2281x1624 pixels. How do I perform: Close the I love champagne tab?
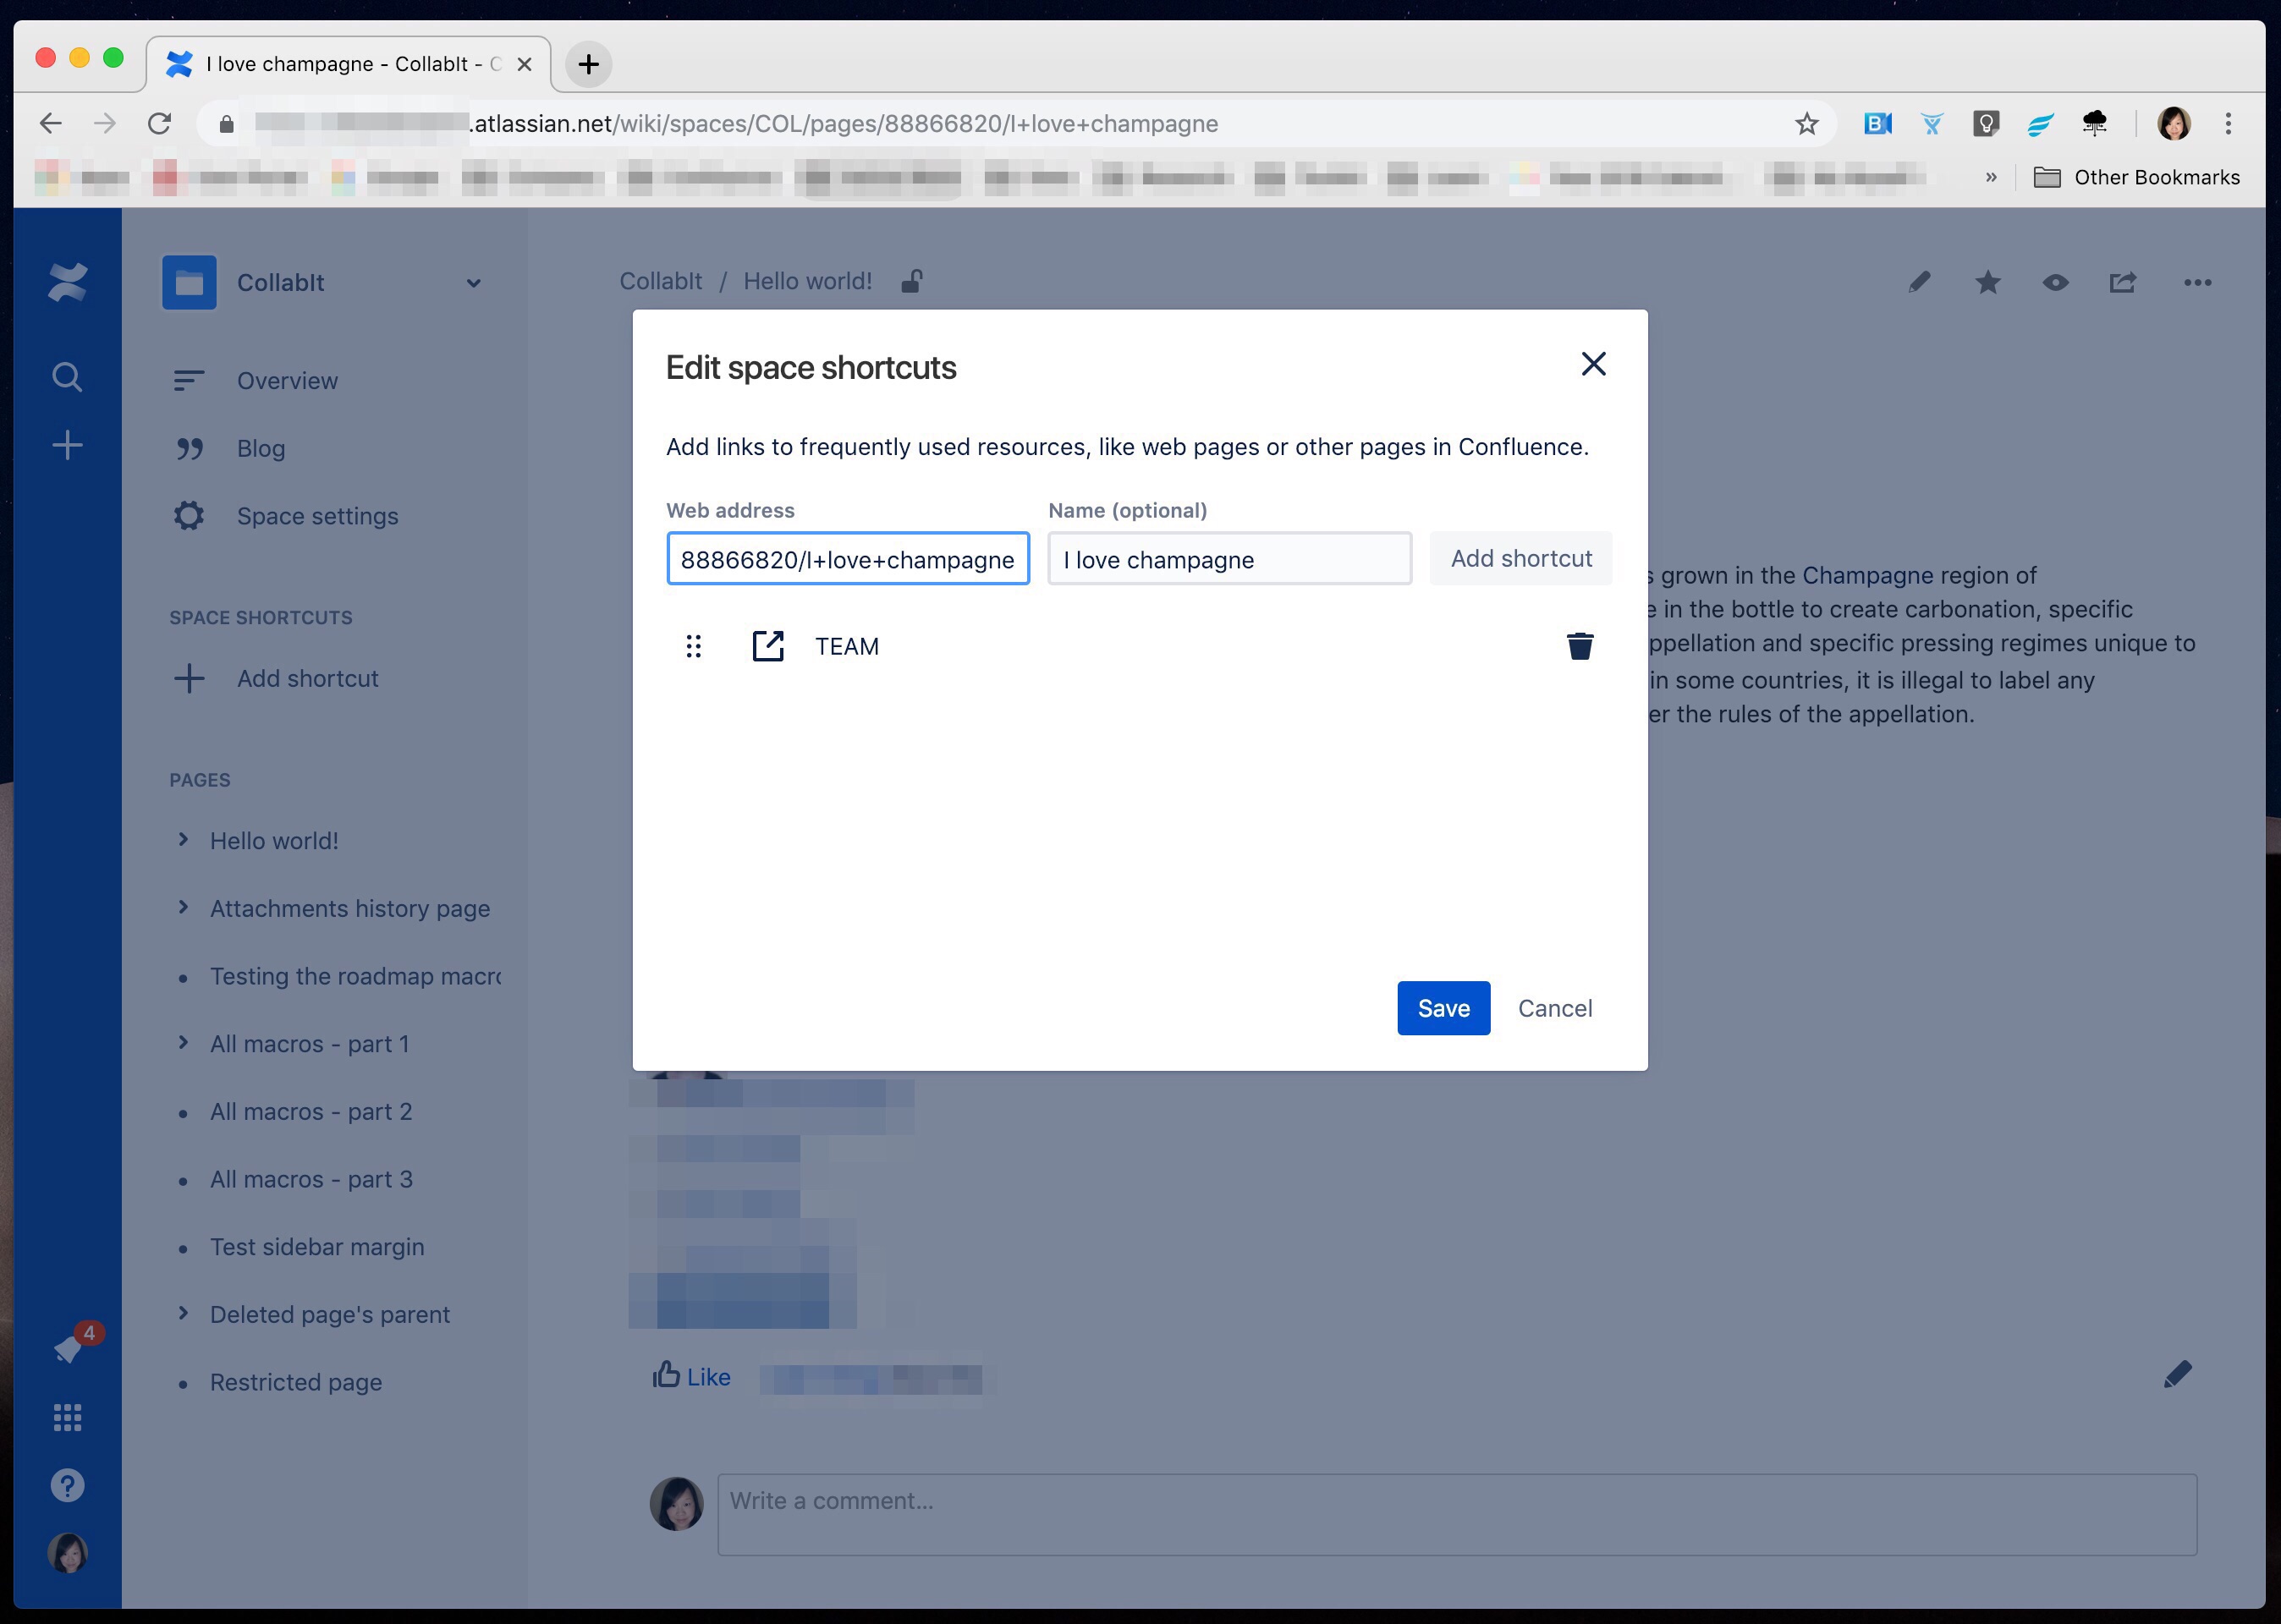tap(524, 64)
